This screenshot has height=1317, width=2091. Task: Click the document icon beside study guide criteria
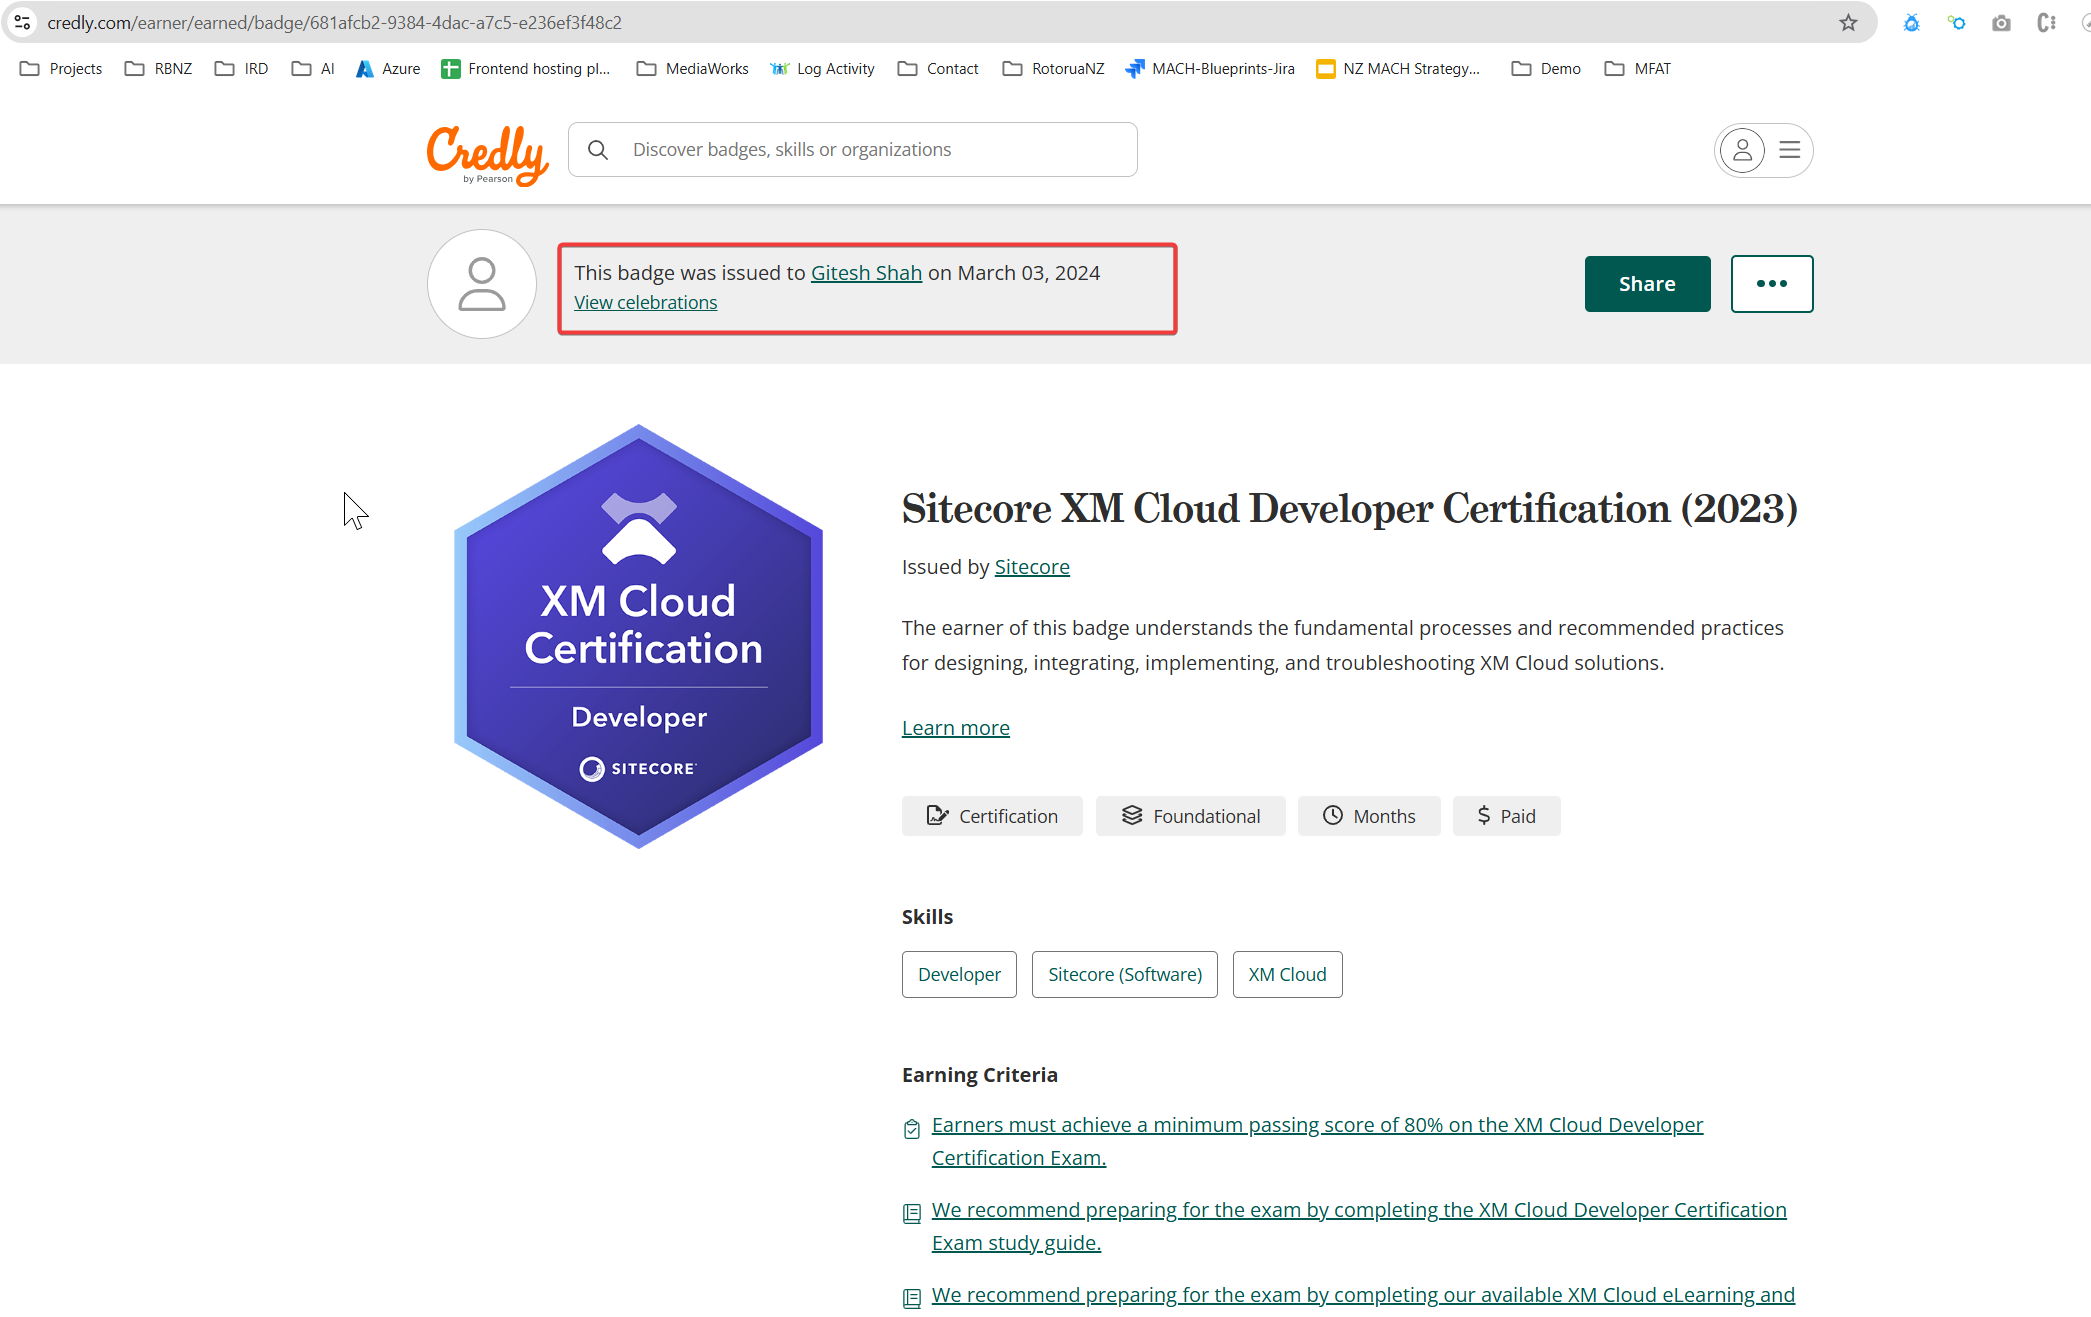(912, 1214)
